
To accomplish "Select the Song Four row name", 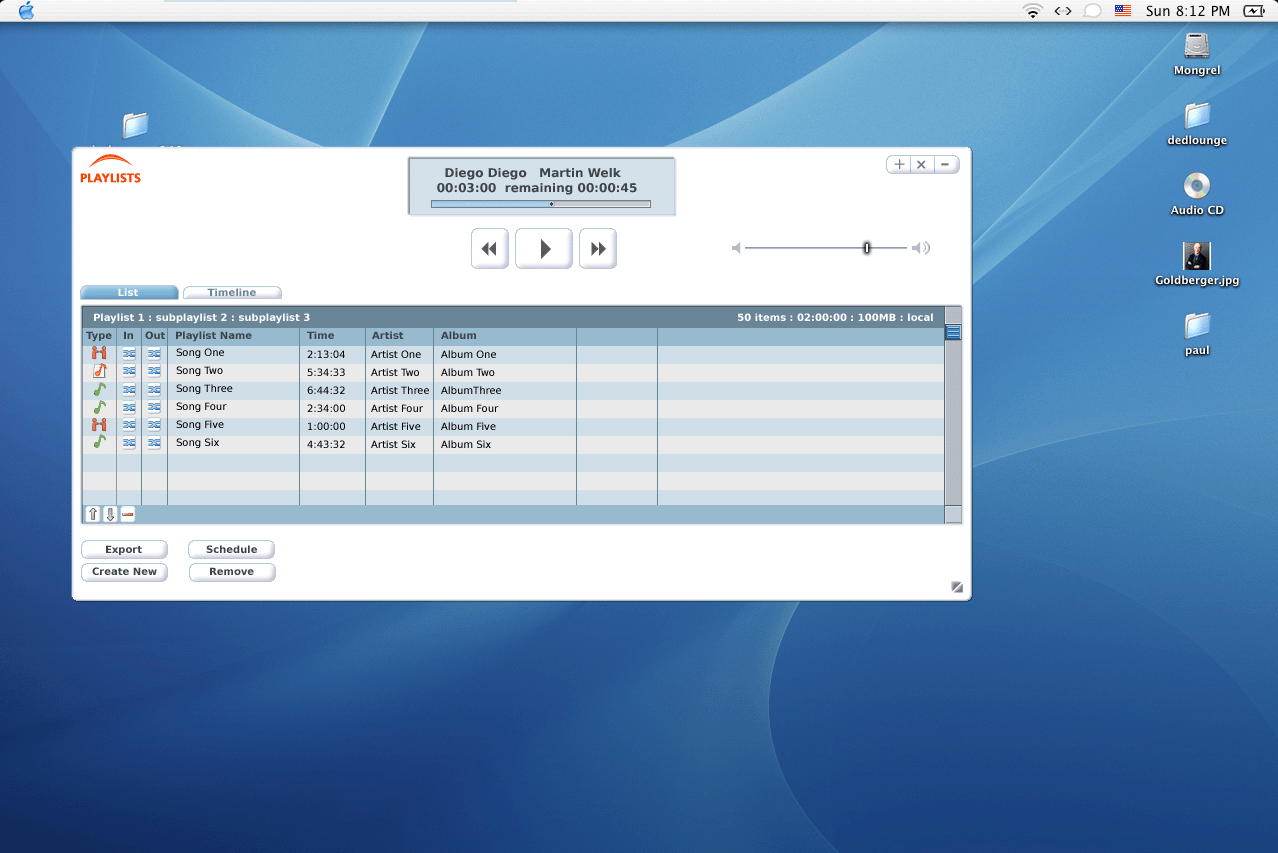I will click(x=201, y=407).
